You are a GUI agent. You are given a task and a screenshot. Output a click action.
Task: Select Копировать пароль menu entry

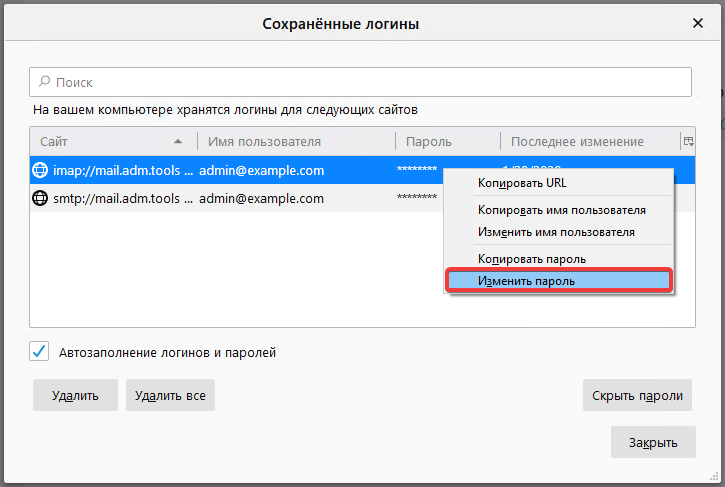point(532,259)
